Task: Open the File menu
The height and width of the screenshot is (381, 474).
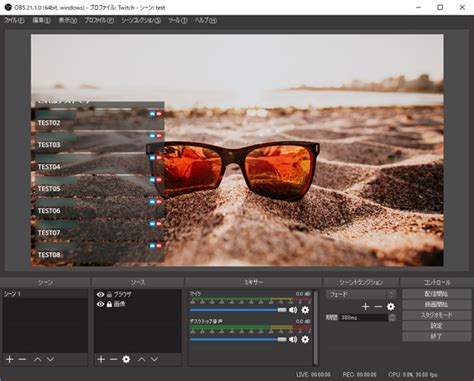Action: tap(14, 20)
